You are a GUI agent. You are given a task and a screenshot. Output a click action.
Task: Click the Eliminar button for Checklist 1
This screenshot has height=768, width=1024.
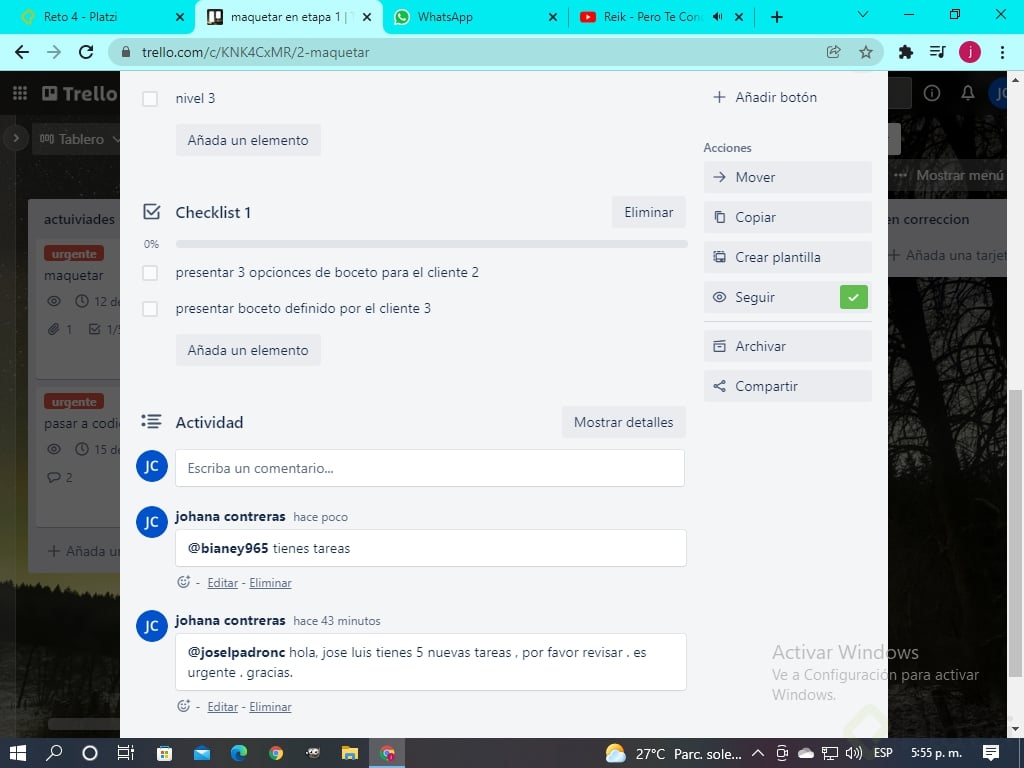(648, 212)
